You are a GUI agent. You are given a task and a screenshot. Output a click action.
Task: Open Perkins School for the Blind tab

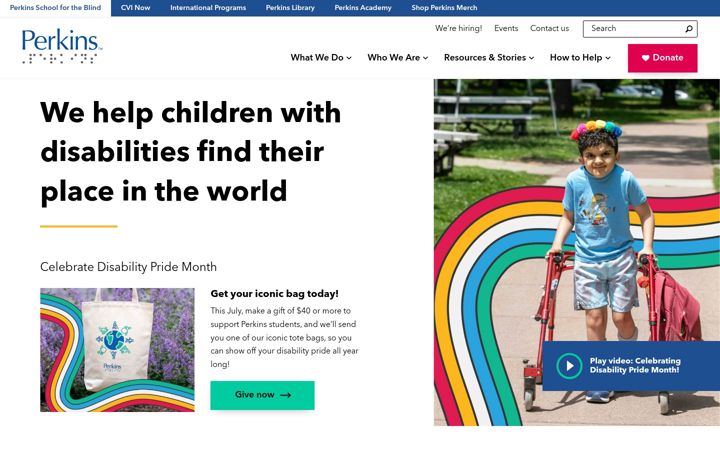(x=55, y=8)
